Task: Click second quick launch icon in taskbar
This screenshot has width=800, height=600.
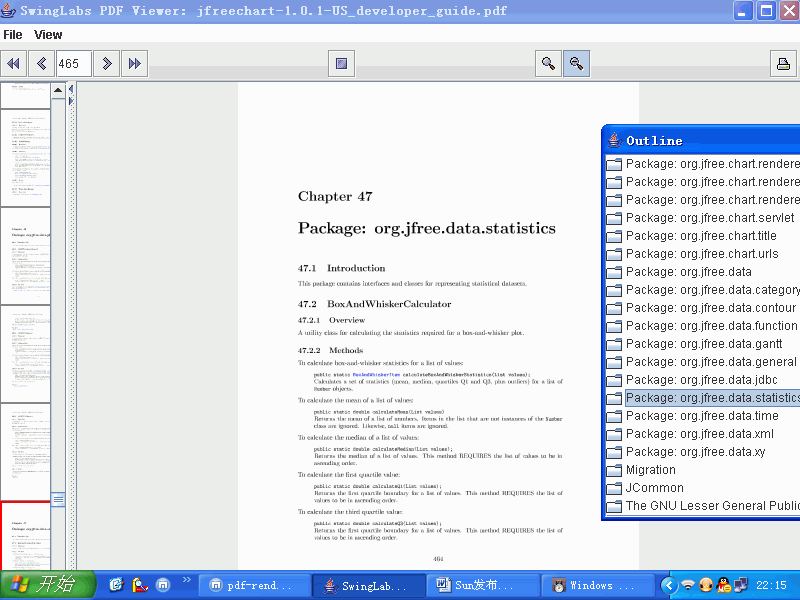Action: (x=140, y=584)
